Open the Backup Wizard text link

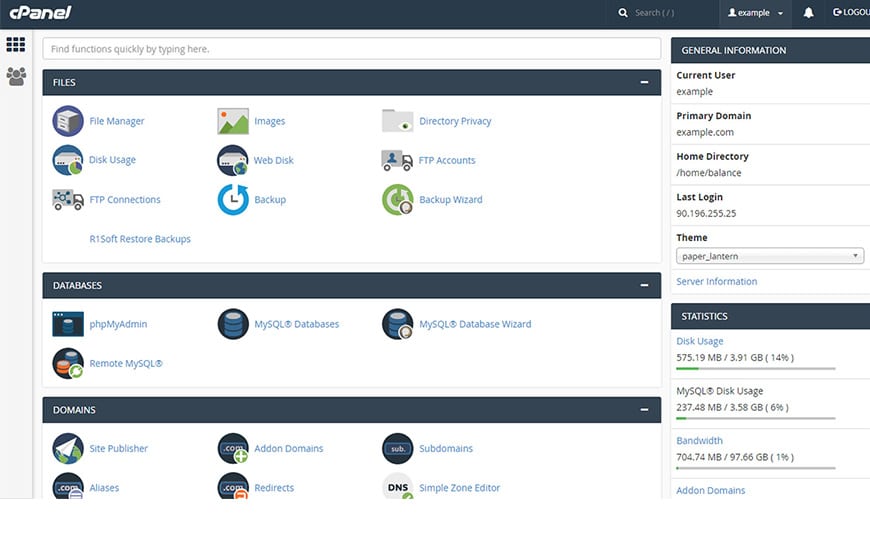451,199
